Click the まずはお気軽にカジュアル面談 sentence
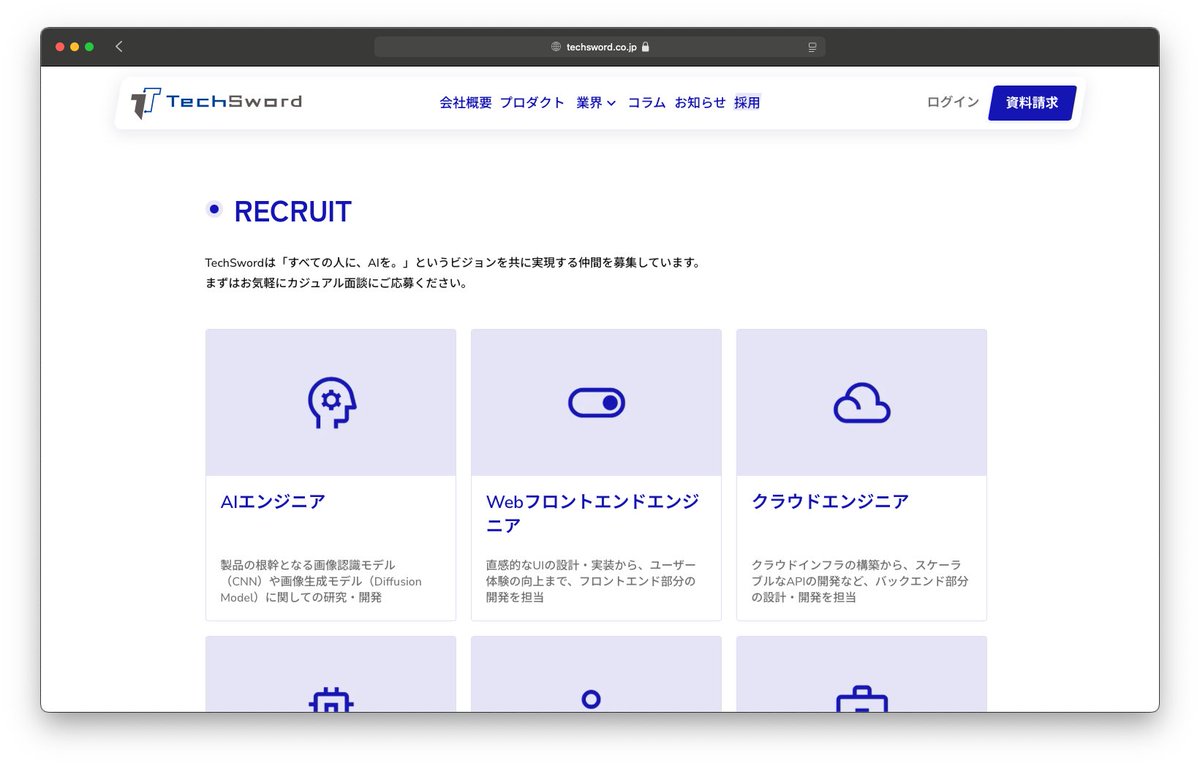The height and width of the screenshot is (766, 1200). click(336, 283)
